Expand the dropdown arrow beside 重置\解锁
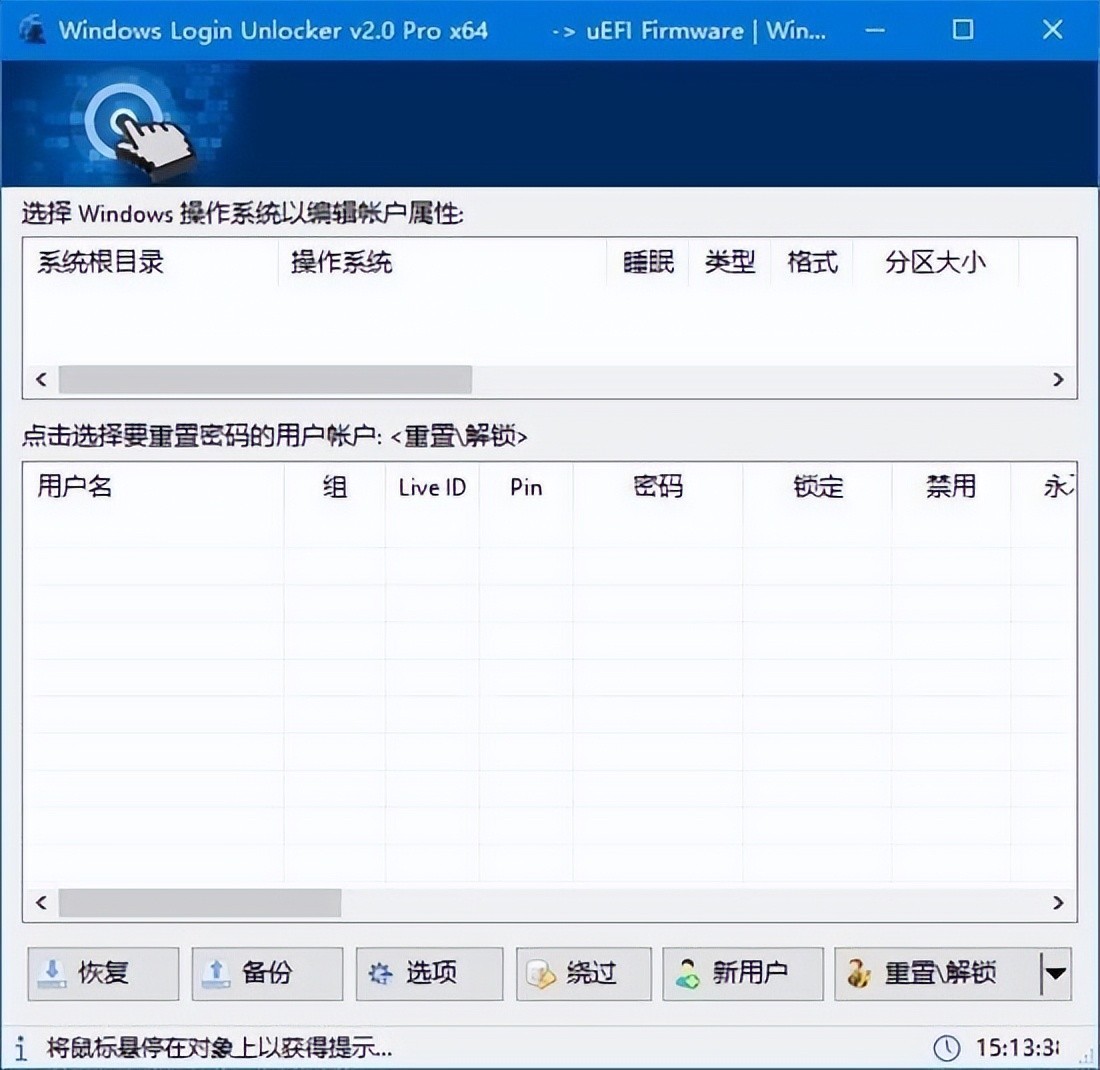This screenshot has width=1100, height=1070. [1056, 973]
